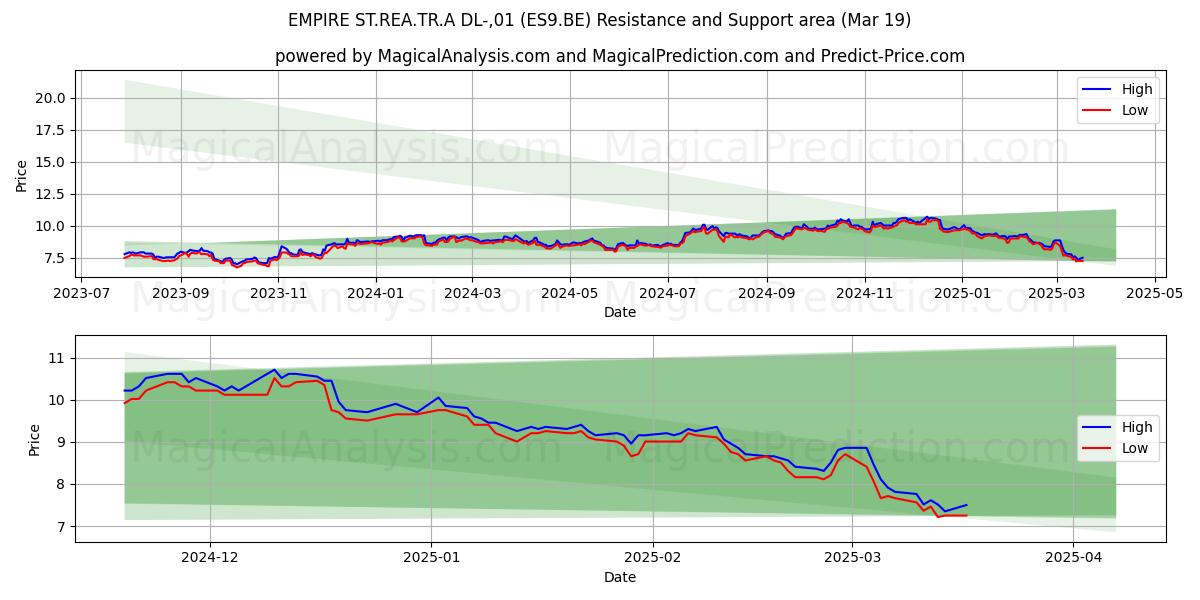Click the '11' tick on the bottom y-axis
Viewport: 1200px width, 600px height.
(58, 358)
